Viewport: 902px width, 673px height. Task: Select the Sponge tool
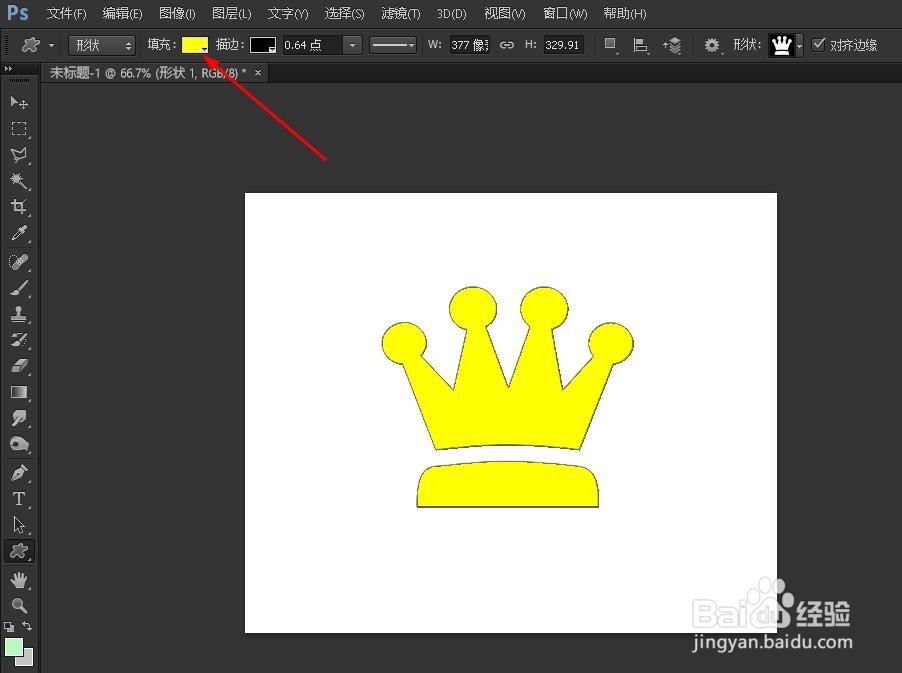(19, 444)
